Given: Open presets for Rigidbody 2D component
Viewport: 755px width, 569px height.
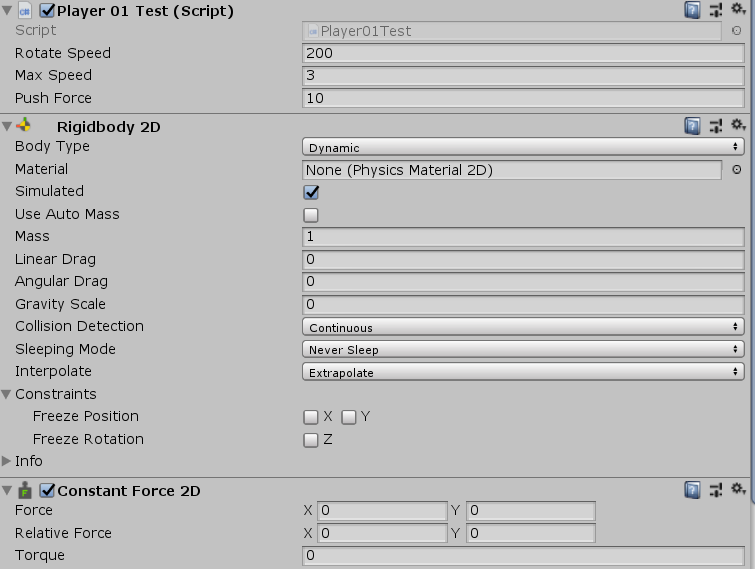Looking at the screenshot, I should point(716,126).
